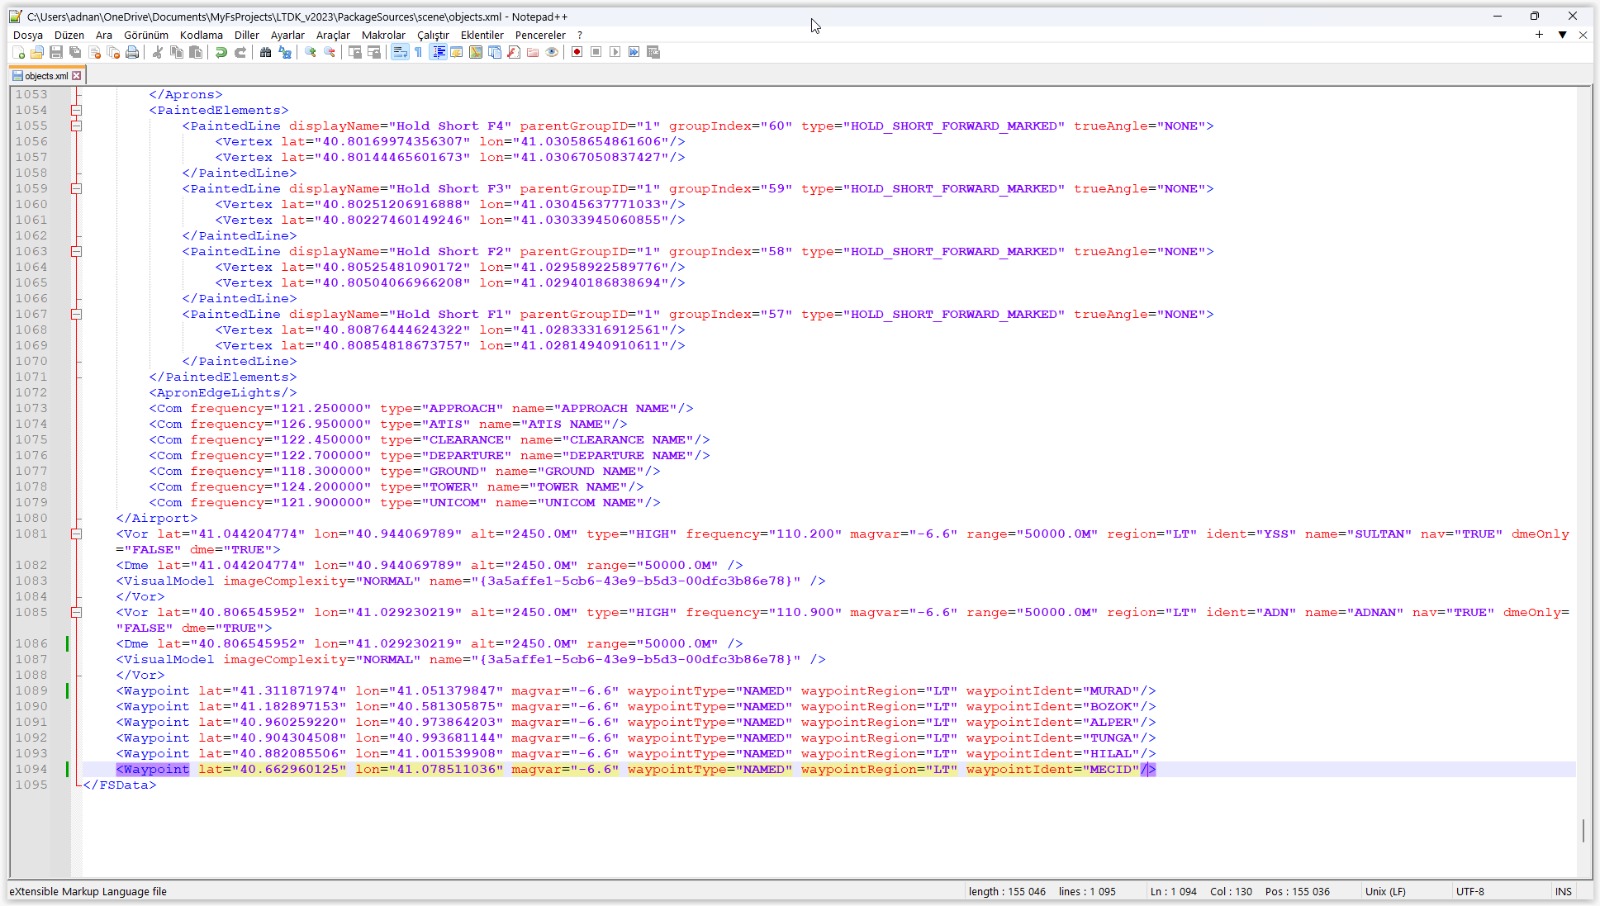
Task: Collapse the PaintedElements fold at line 1054
Action: [x=76, y=110]
